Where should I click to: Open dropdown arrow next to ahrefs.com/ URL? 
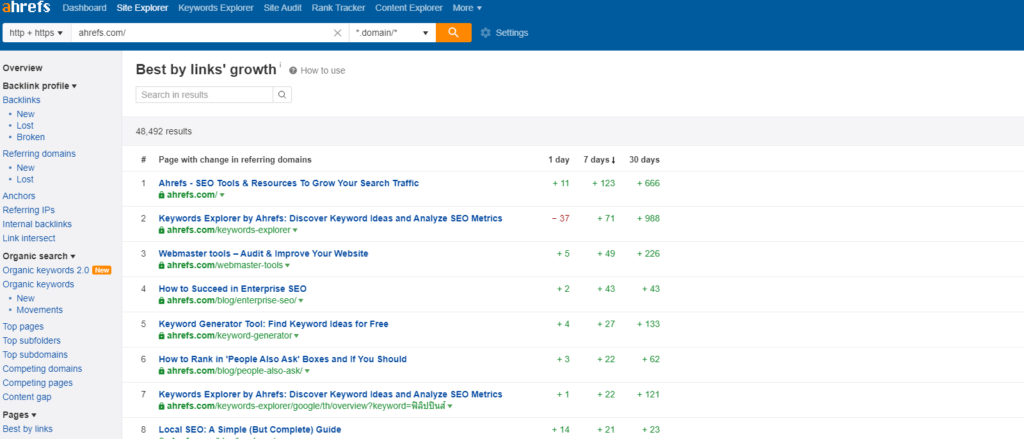click(222, 195)
